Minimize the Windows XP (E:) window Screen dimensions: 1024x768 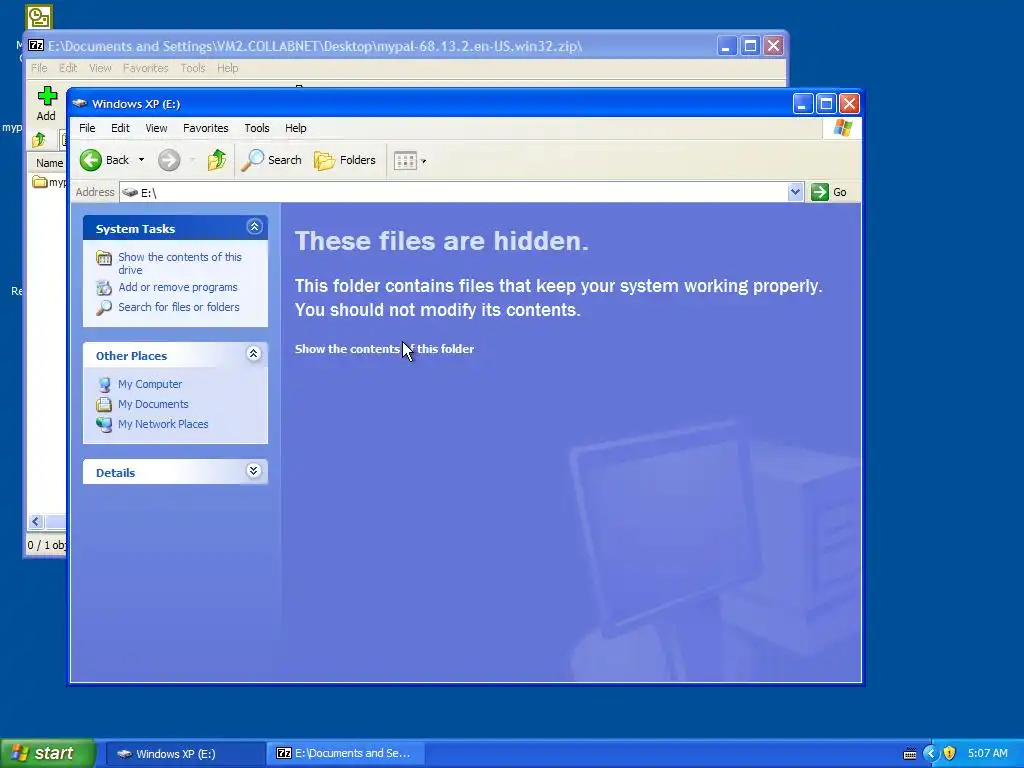803,103
